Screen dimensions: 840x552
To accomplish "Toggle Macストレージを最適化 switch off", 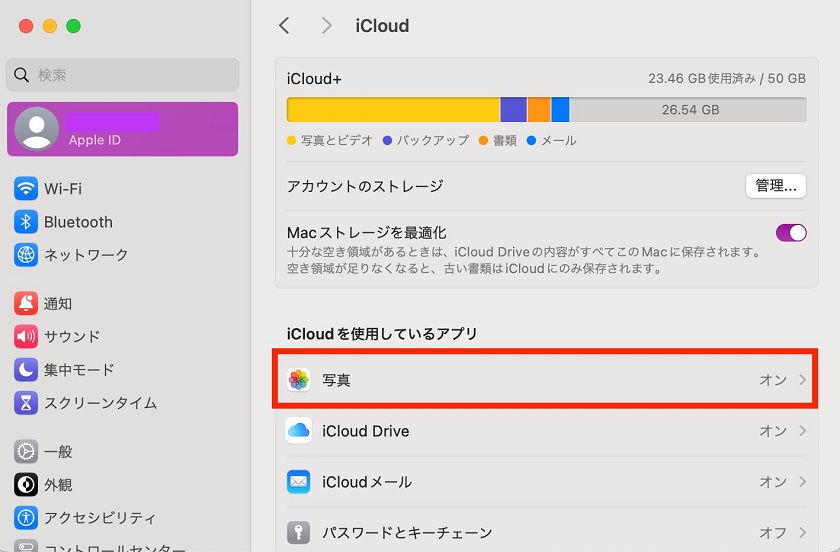I will [x=791, y=233].
